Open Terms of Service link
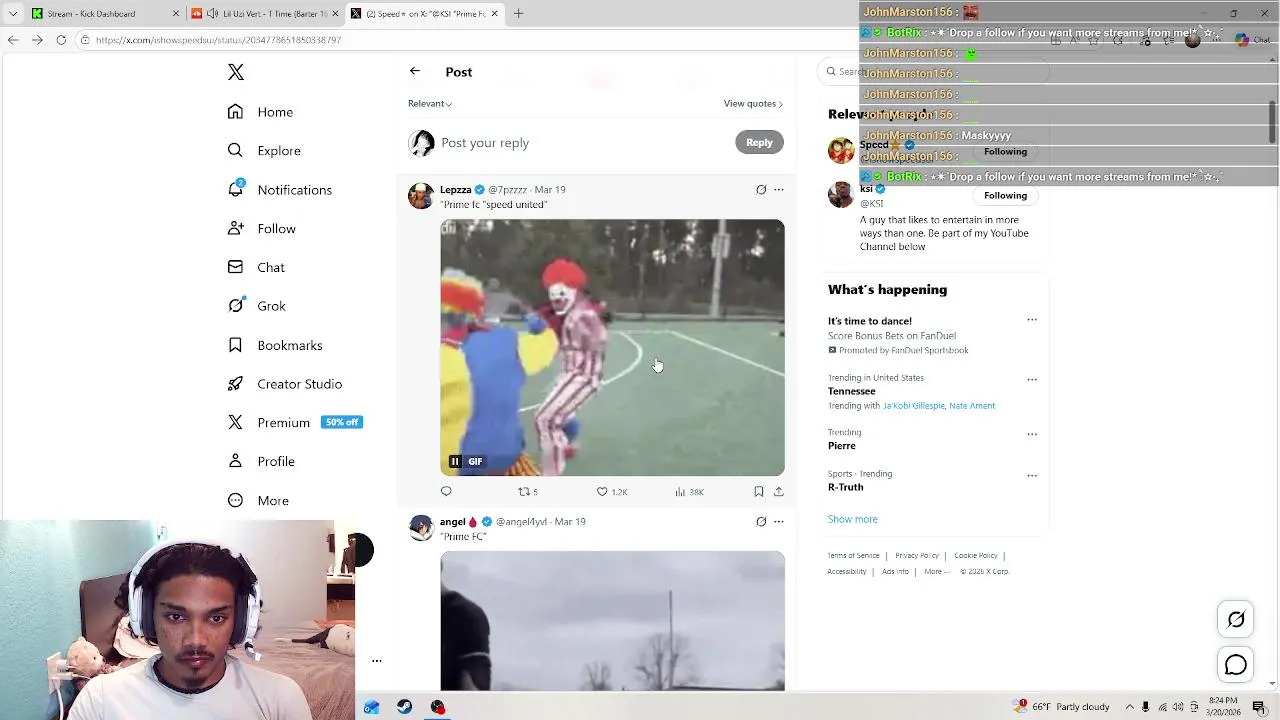 tap(853, 556)
